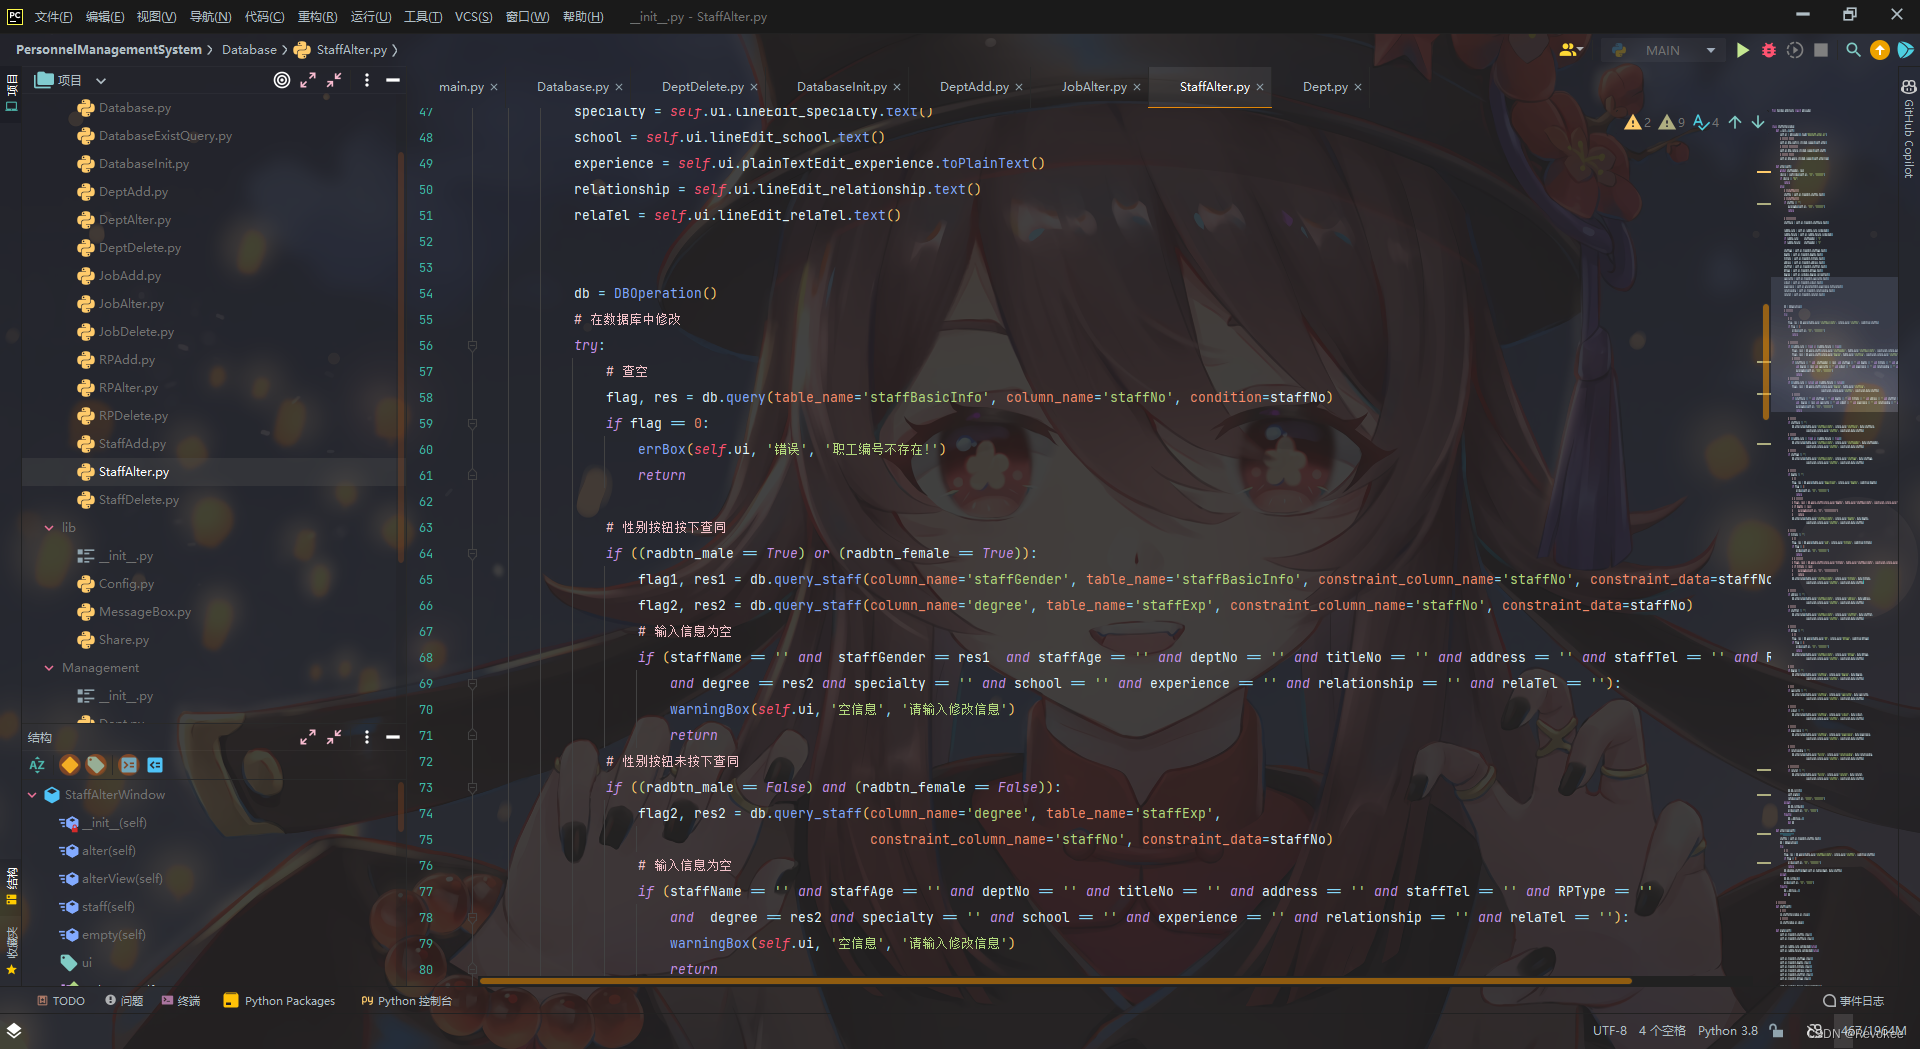Hide the Project tool window
Screen dimensions: 1920x1049
pyautogui.click(x=393, y=80)
